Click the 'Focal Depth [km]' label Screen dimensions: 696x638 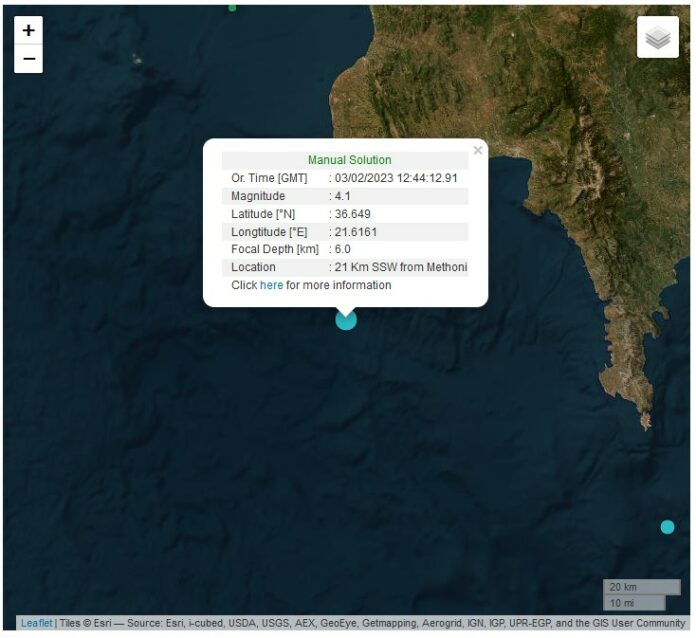point(275,249)
